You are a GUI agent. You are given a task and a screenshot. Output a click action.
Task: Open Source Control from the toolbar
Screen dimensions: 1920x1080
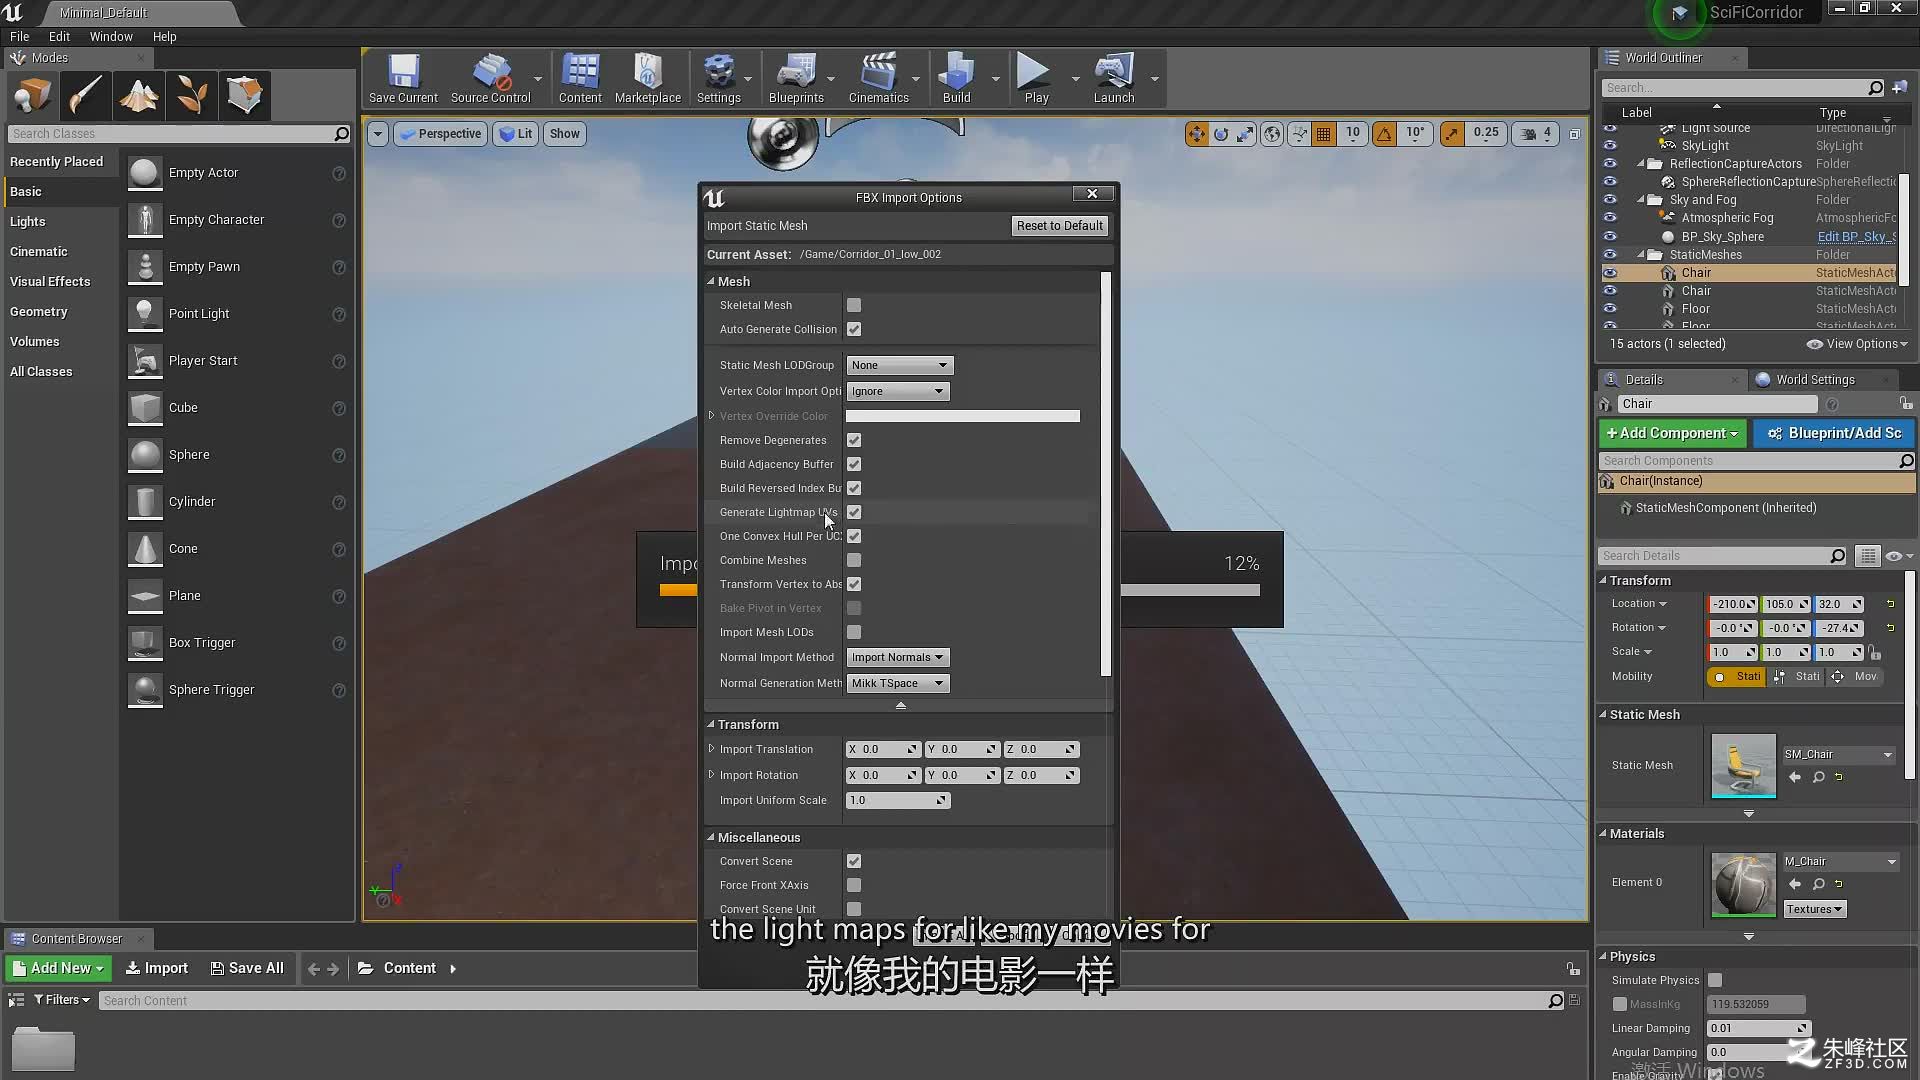coord(490,78)
